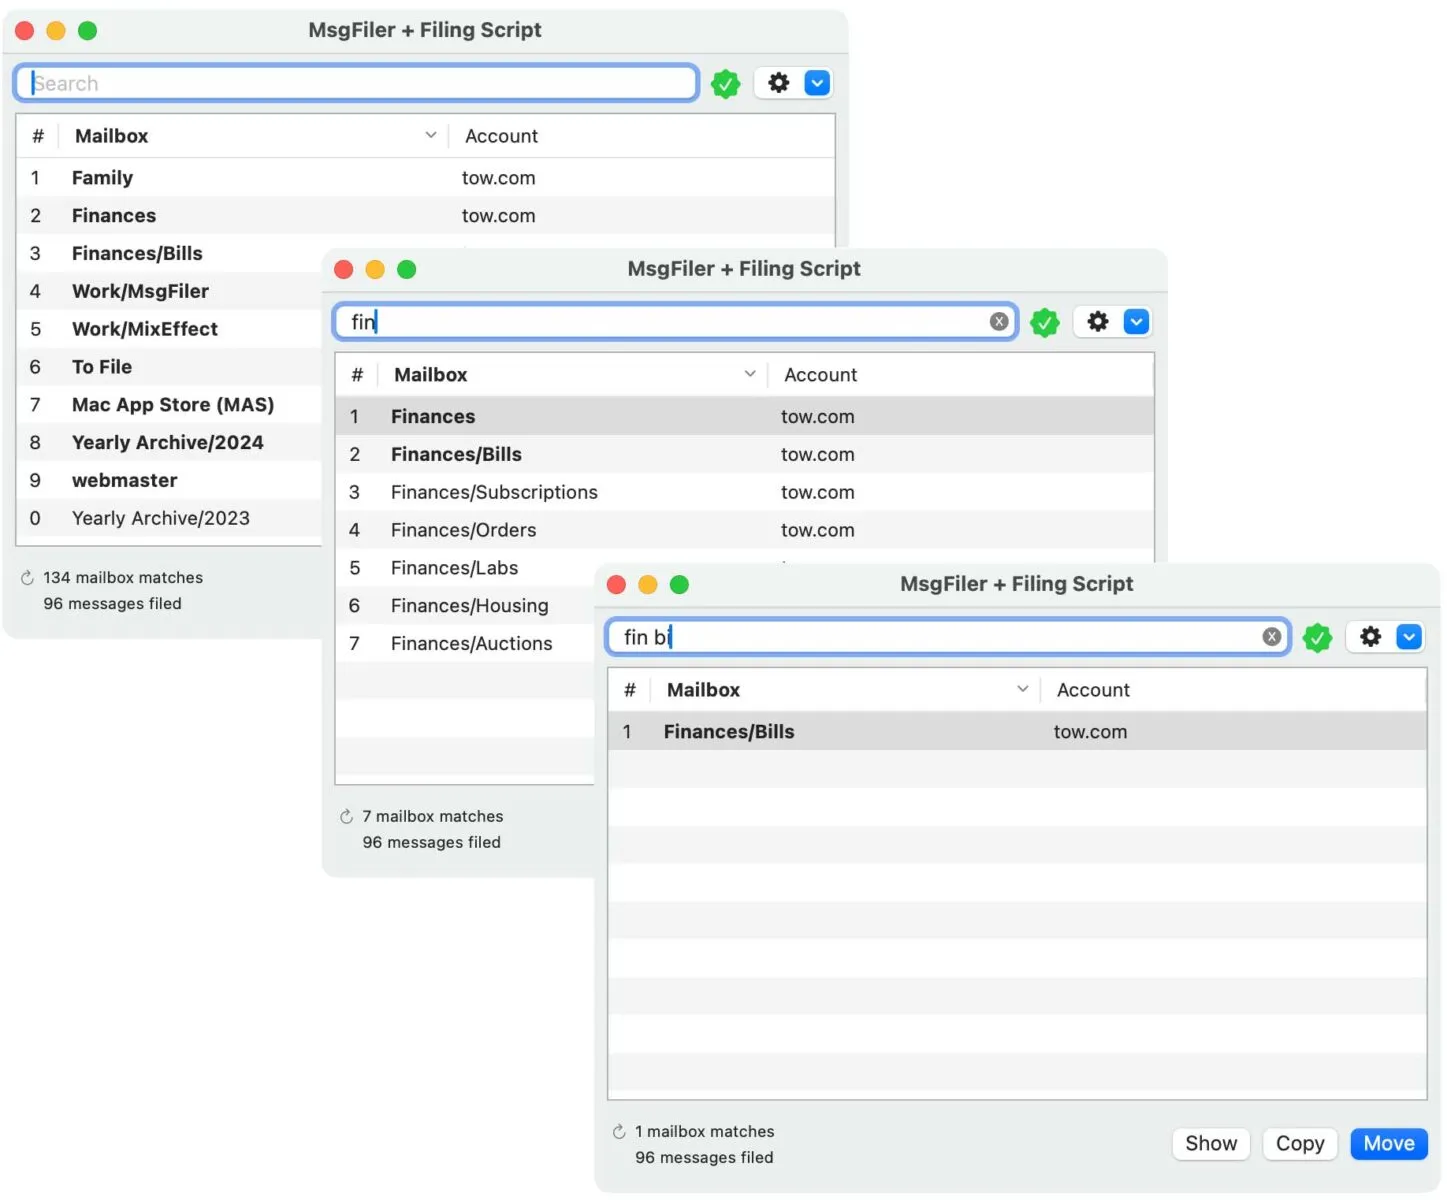Image resolution: width=1447 pixels, height=1200 pixels.
Task: Clear the 'fin' search text with the X icon
Action: [998, 322]
